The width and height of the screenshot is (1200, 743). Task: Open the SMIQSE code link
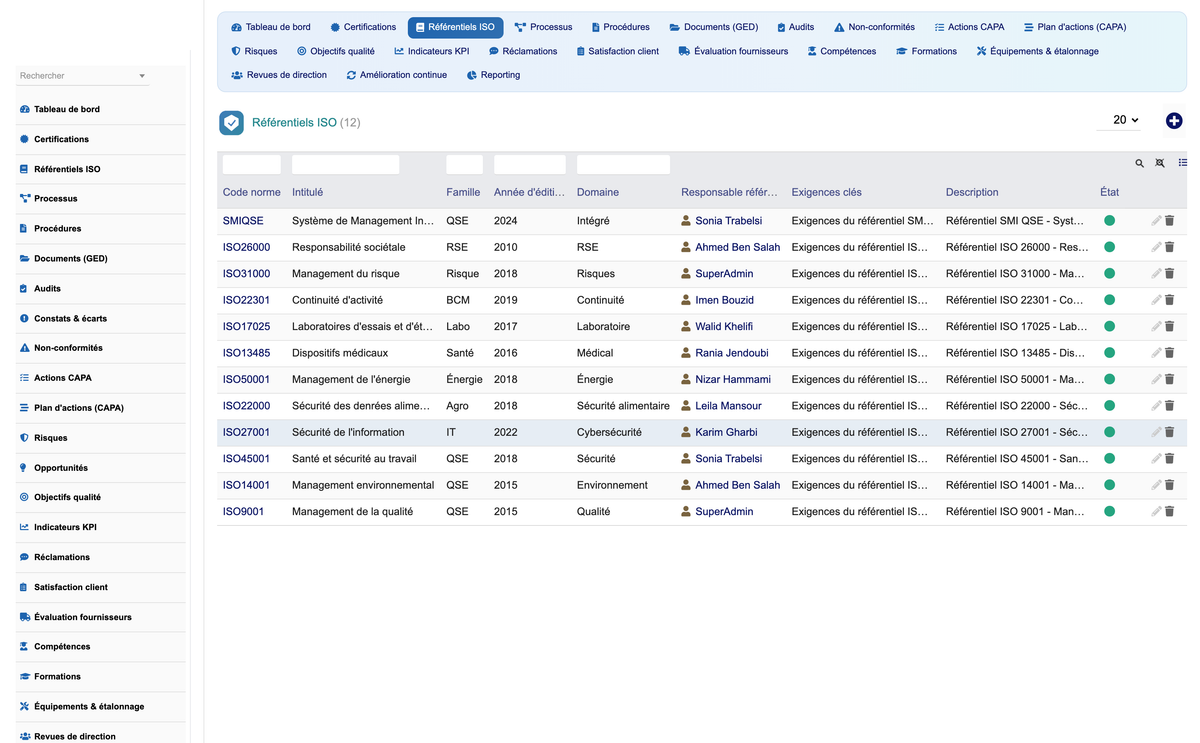click(243, 221)
